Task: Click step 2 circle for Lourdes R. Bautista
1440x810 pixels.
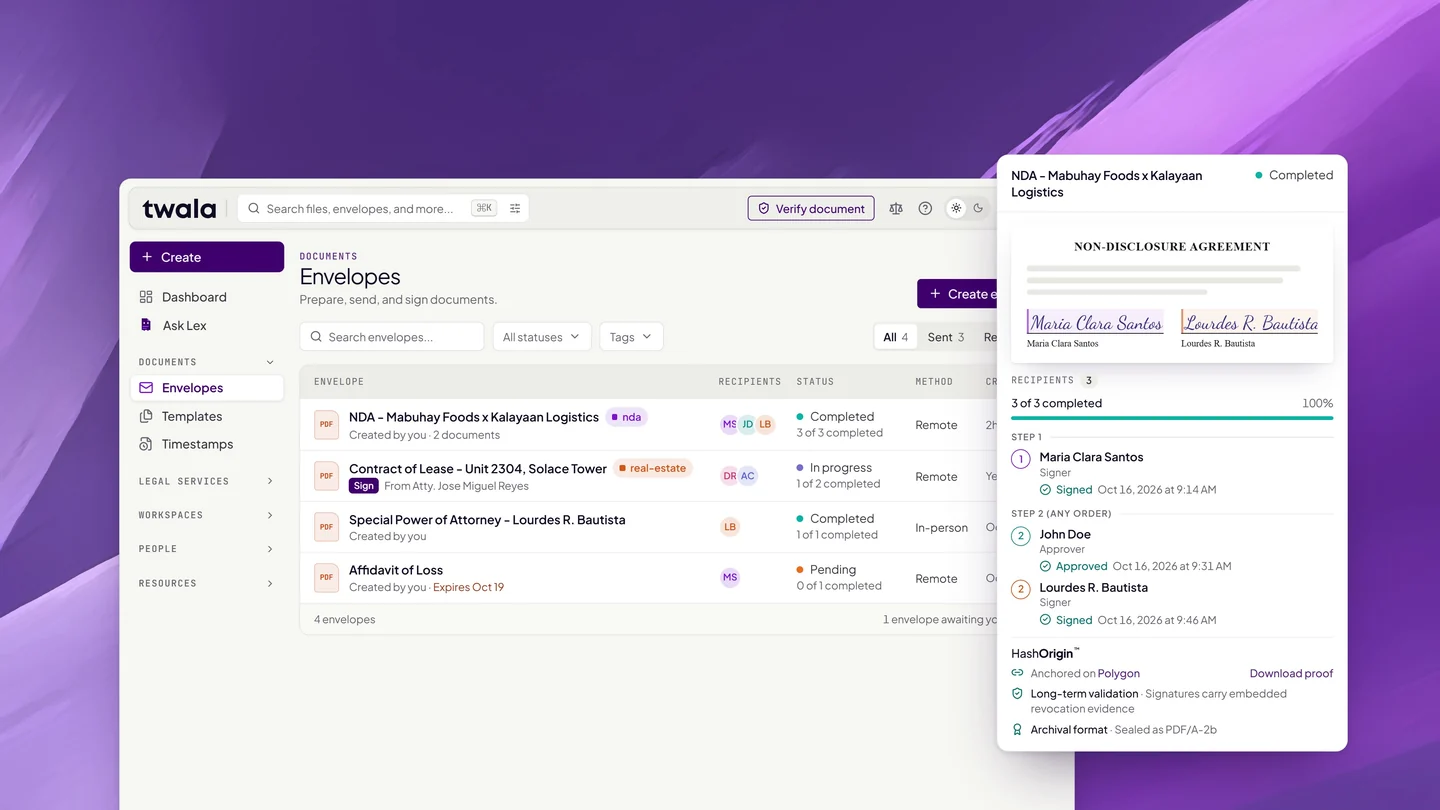Action: click(1021, 589)
